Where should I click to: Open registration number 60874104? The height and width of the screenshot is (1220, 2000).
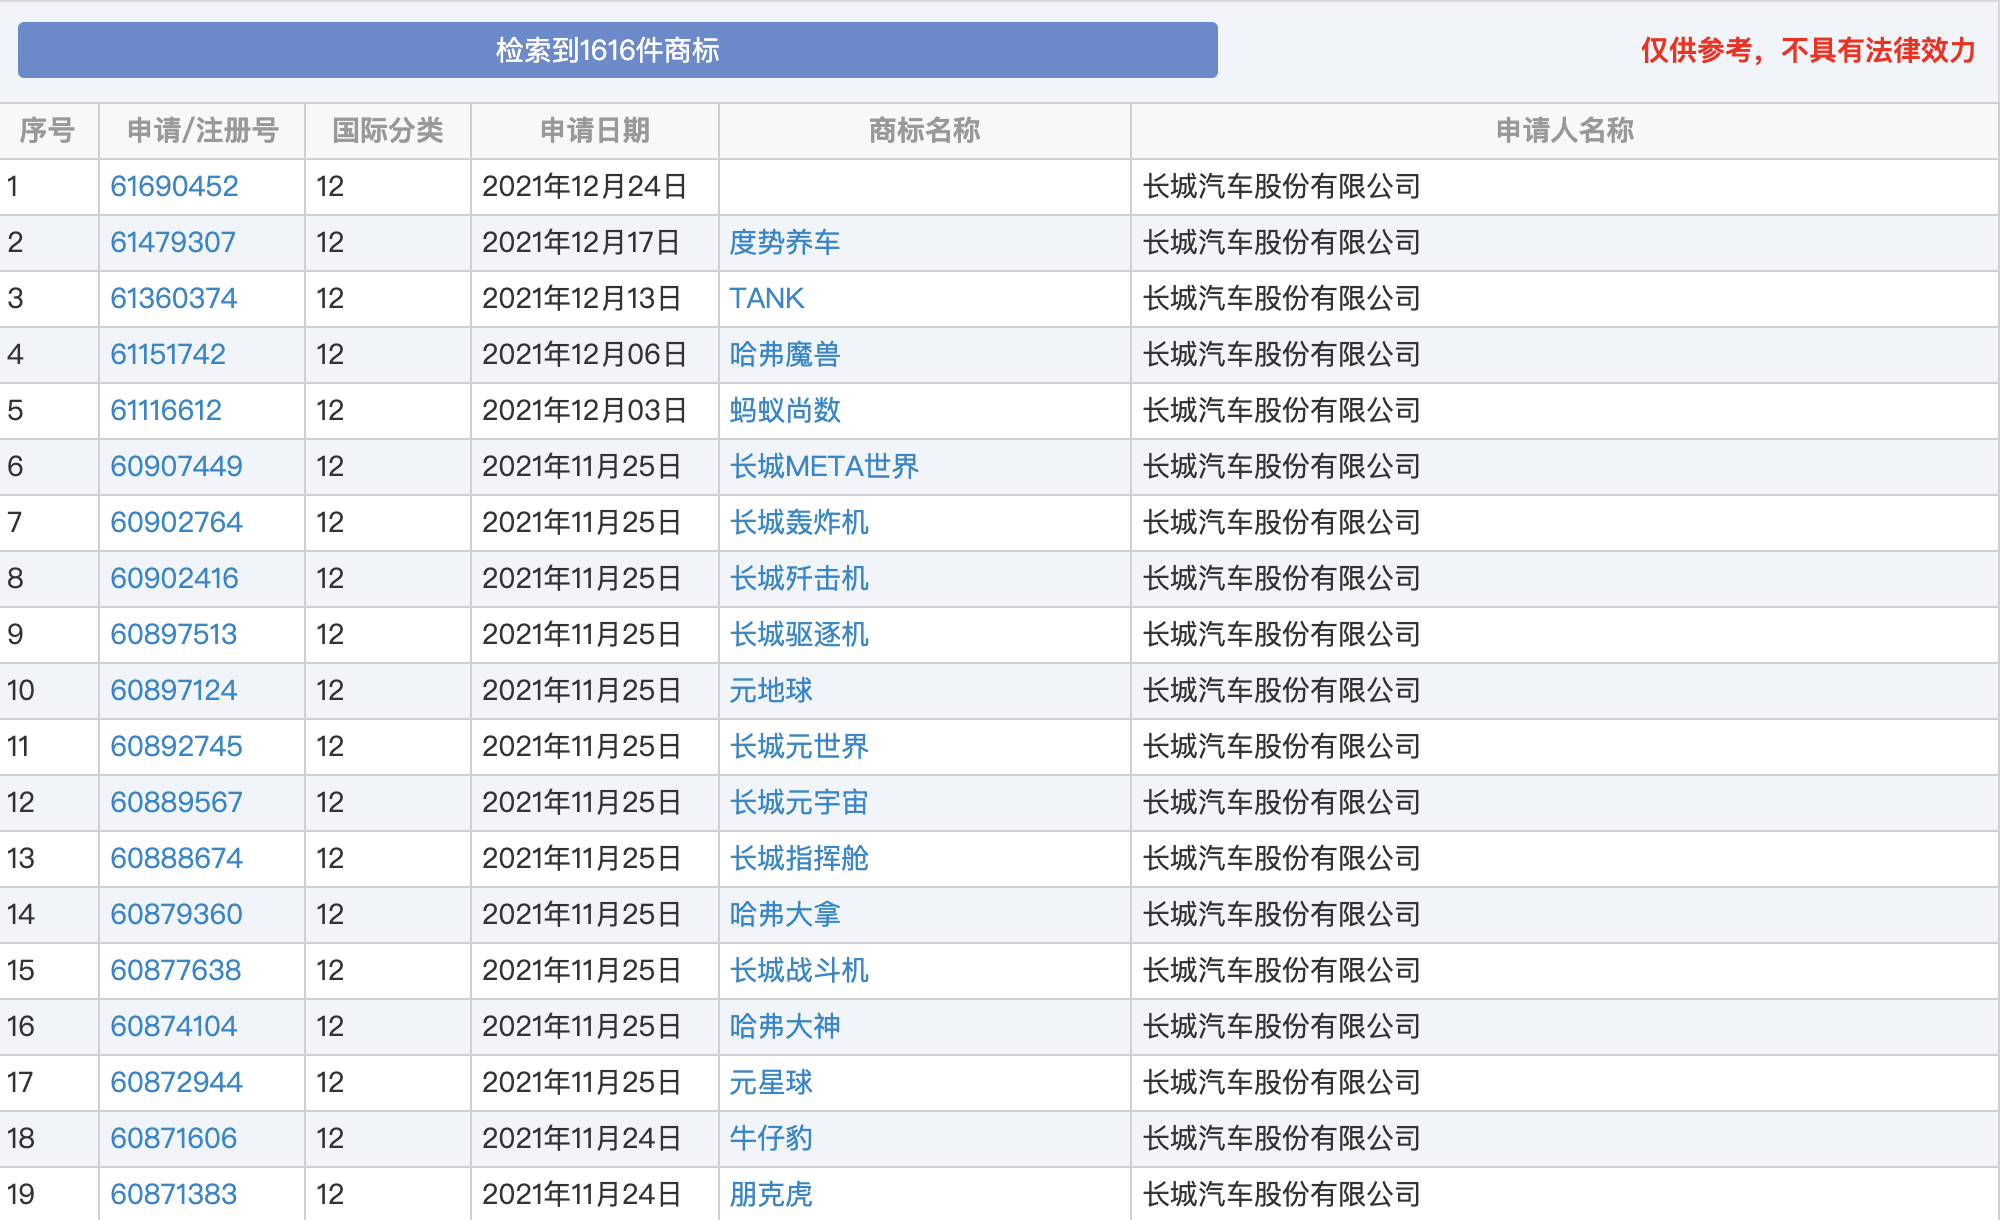coord(173,1026)
